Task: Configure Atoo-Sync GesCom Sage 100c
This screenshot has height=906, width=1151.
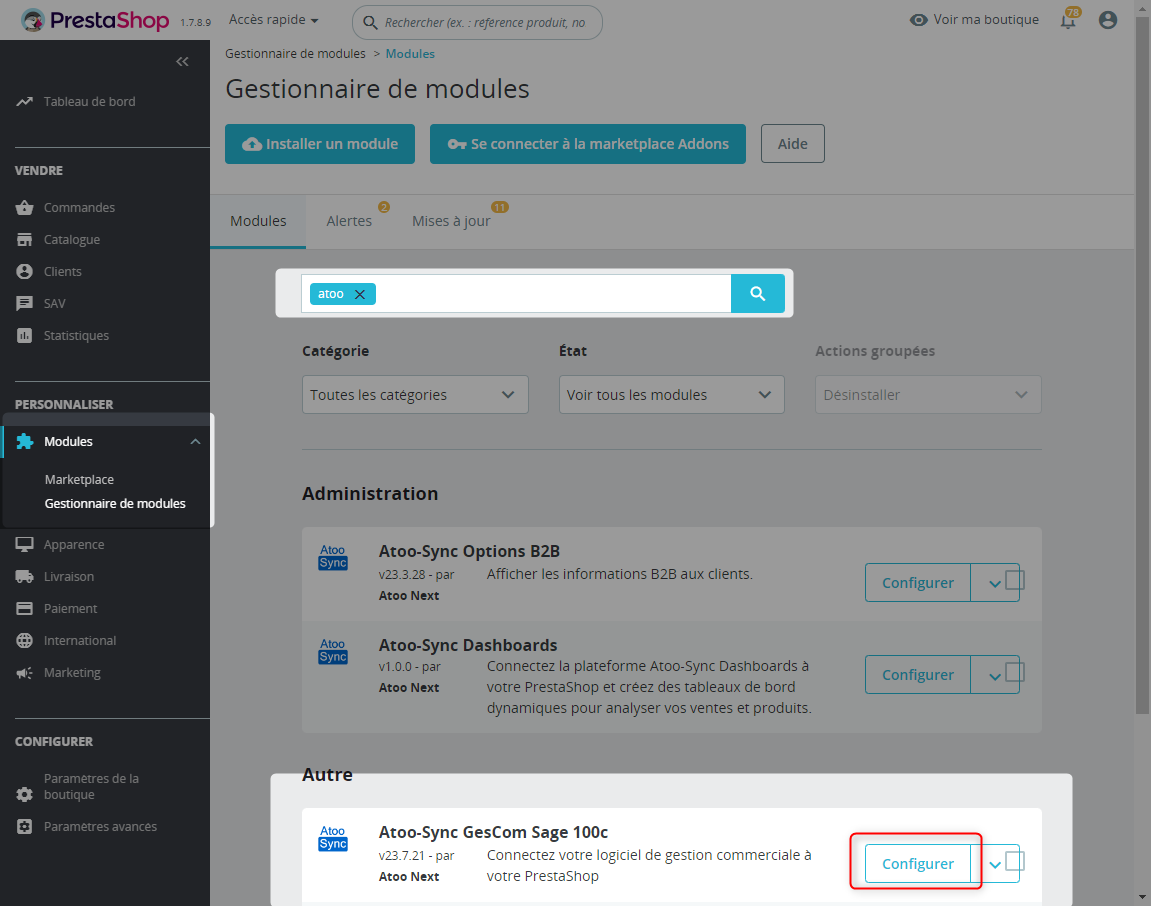Action: pos(918,864)
